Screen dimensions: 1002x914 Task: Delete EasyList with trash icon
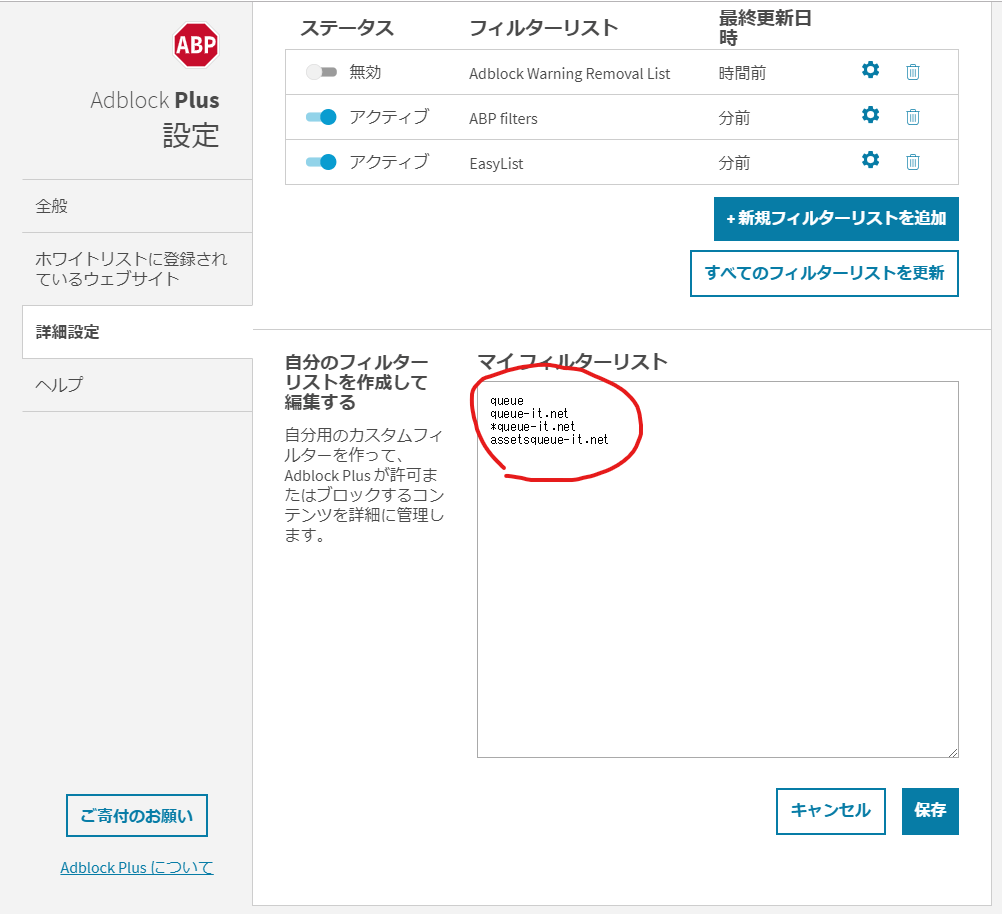click(913, 162)
